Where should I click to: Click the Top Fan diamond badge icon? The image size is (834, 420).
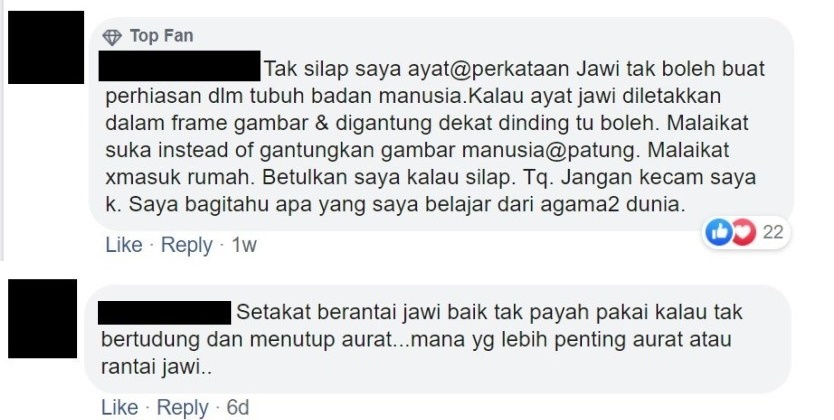(x=112, y=37)
